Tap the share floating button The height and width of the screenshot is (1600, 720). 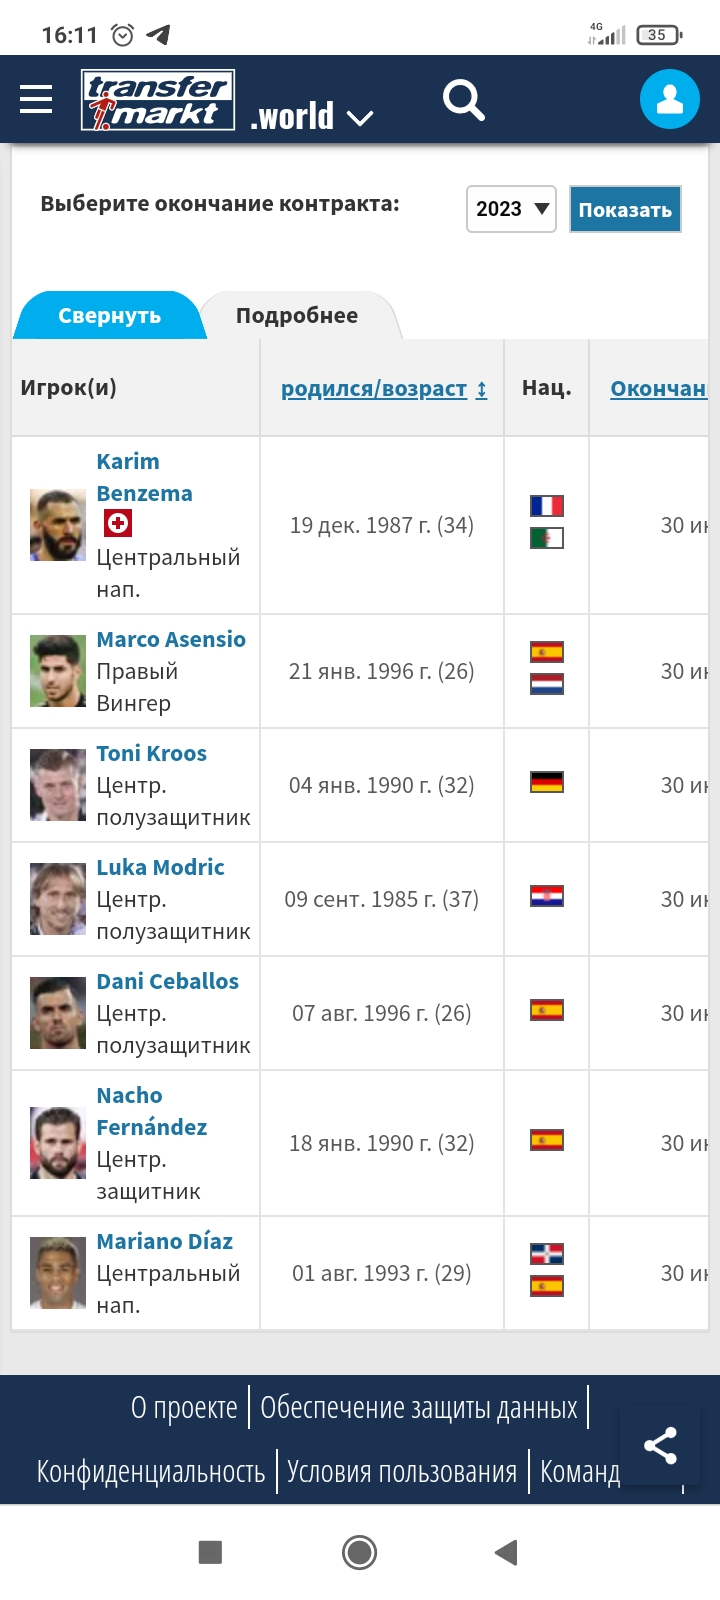[x=660, y=1446]
